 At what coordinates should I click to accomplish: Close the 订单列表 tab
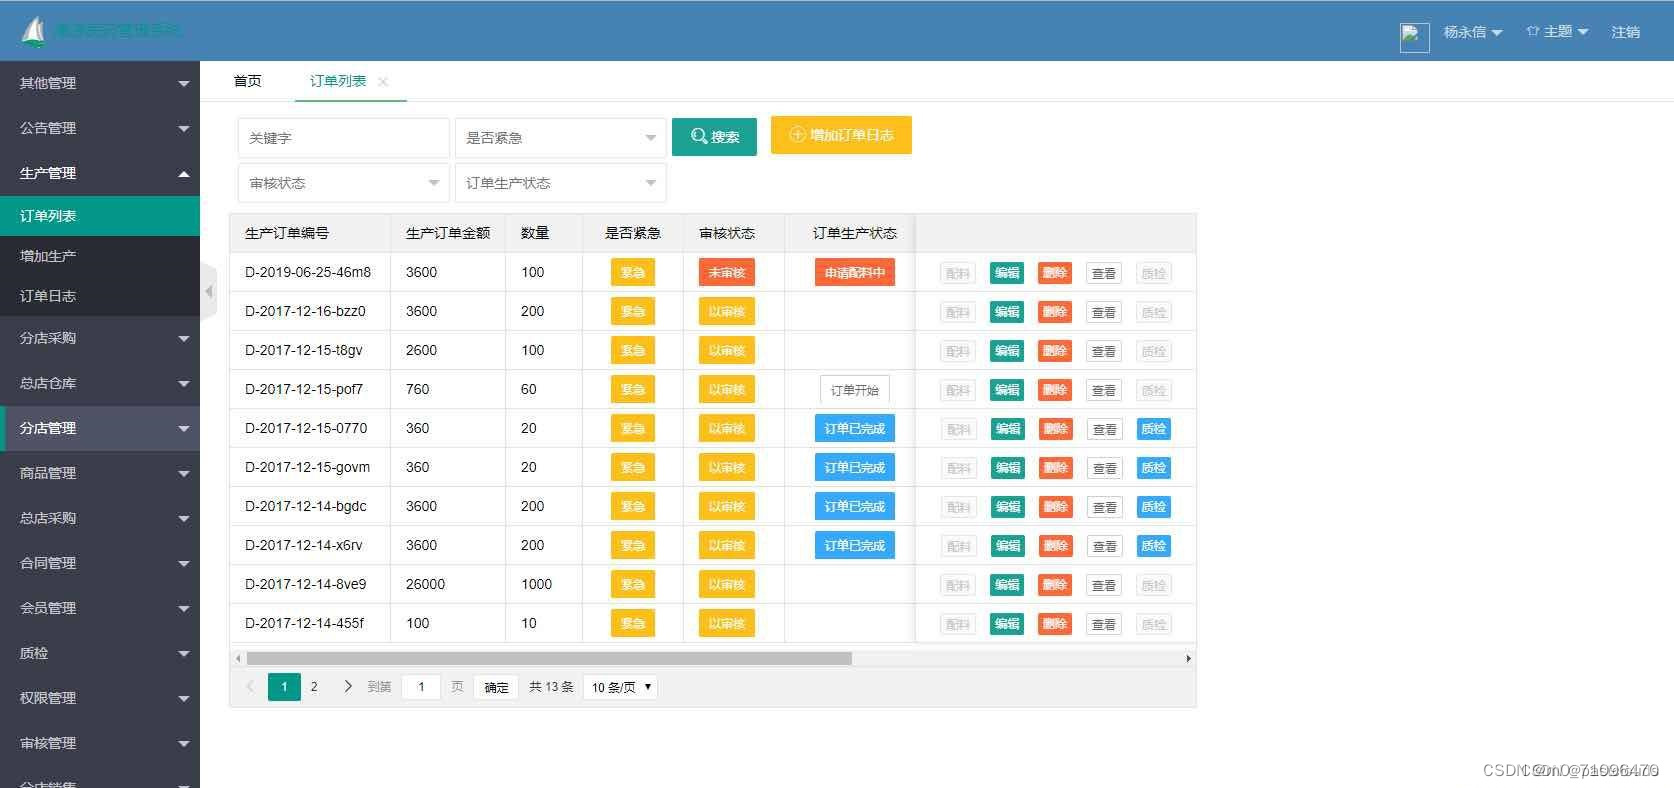[383, 82]
